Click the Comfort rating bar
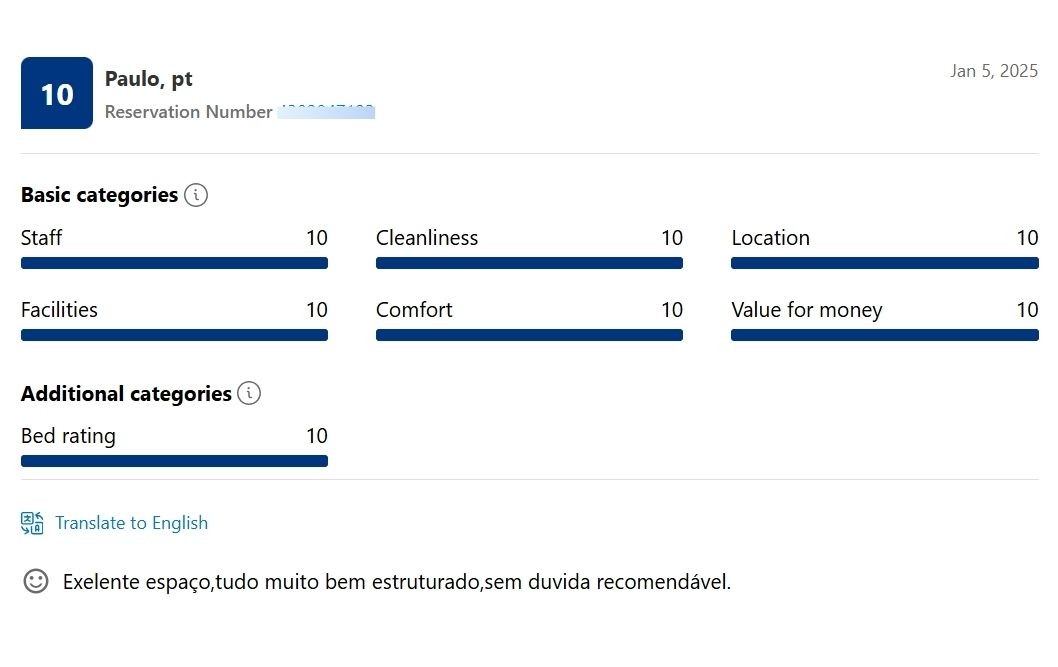Screen dimensions: 1058x667 529,335
